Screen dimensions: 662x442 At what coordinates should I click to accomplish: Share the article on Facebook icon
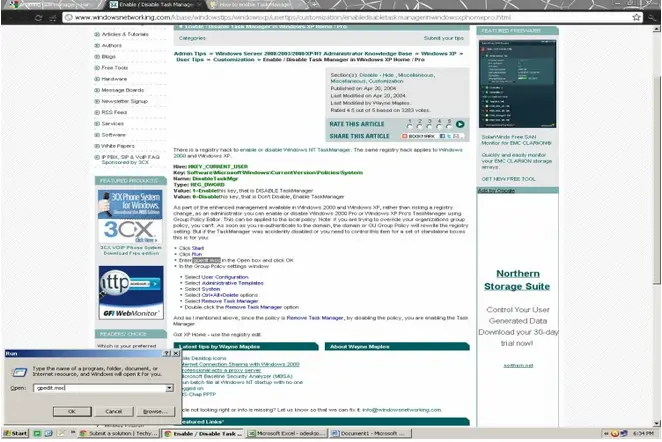(442, 136)
